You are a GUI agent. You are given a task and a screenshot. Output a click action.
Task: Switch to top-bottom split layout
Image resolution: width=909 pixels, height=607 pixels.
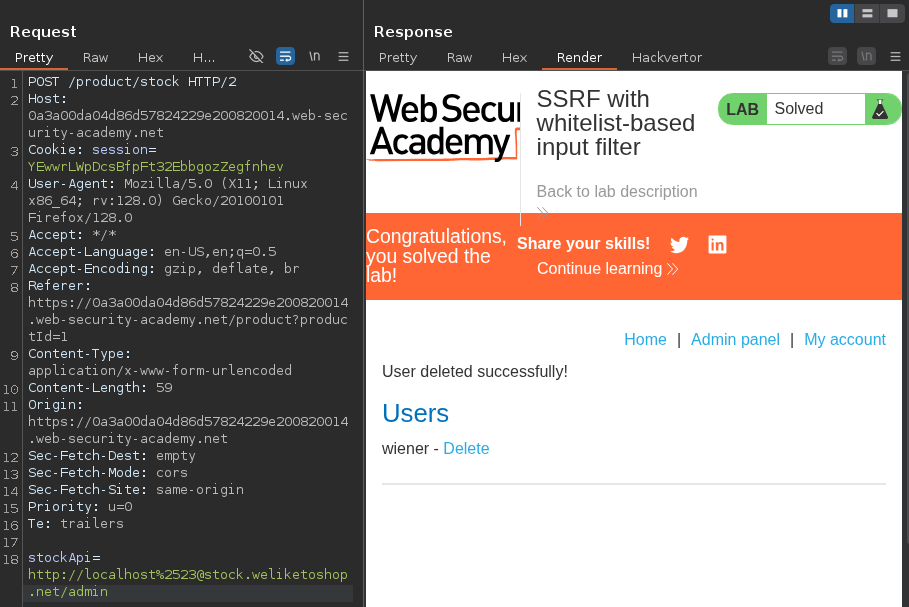point(867,13)
